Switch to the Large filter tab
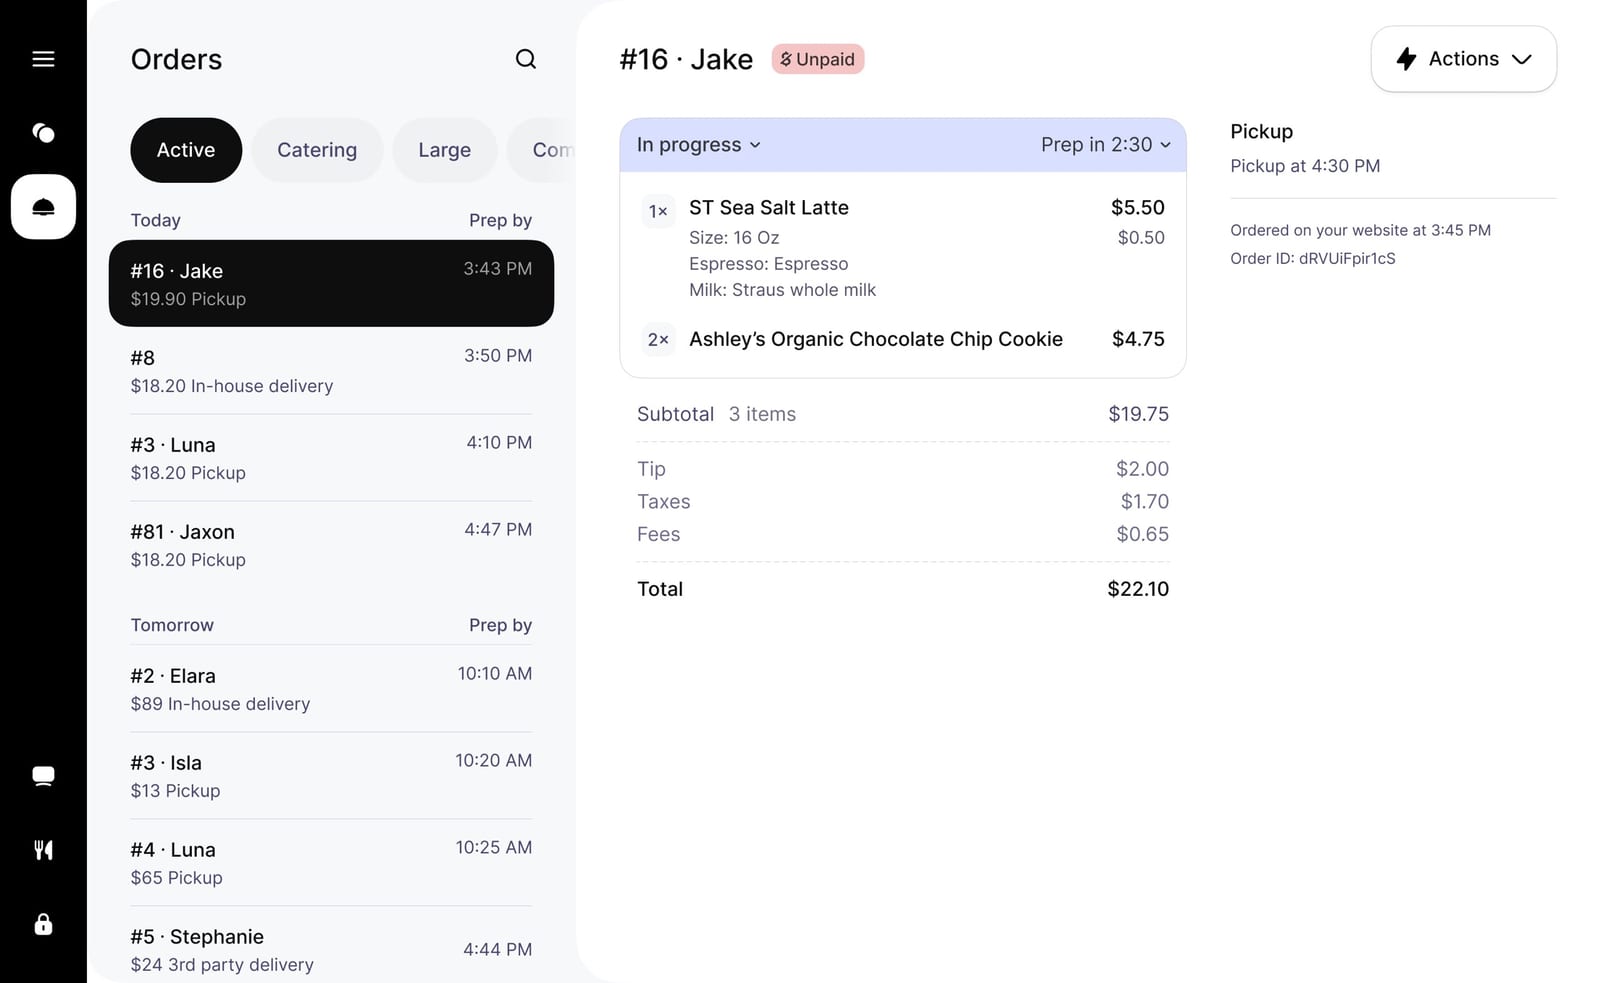This screenshot has width=1600, height=983. pyautogui.click(x=445, y=150)
